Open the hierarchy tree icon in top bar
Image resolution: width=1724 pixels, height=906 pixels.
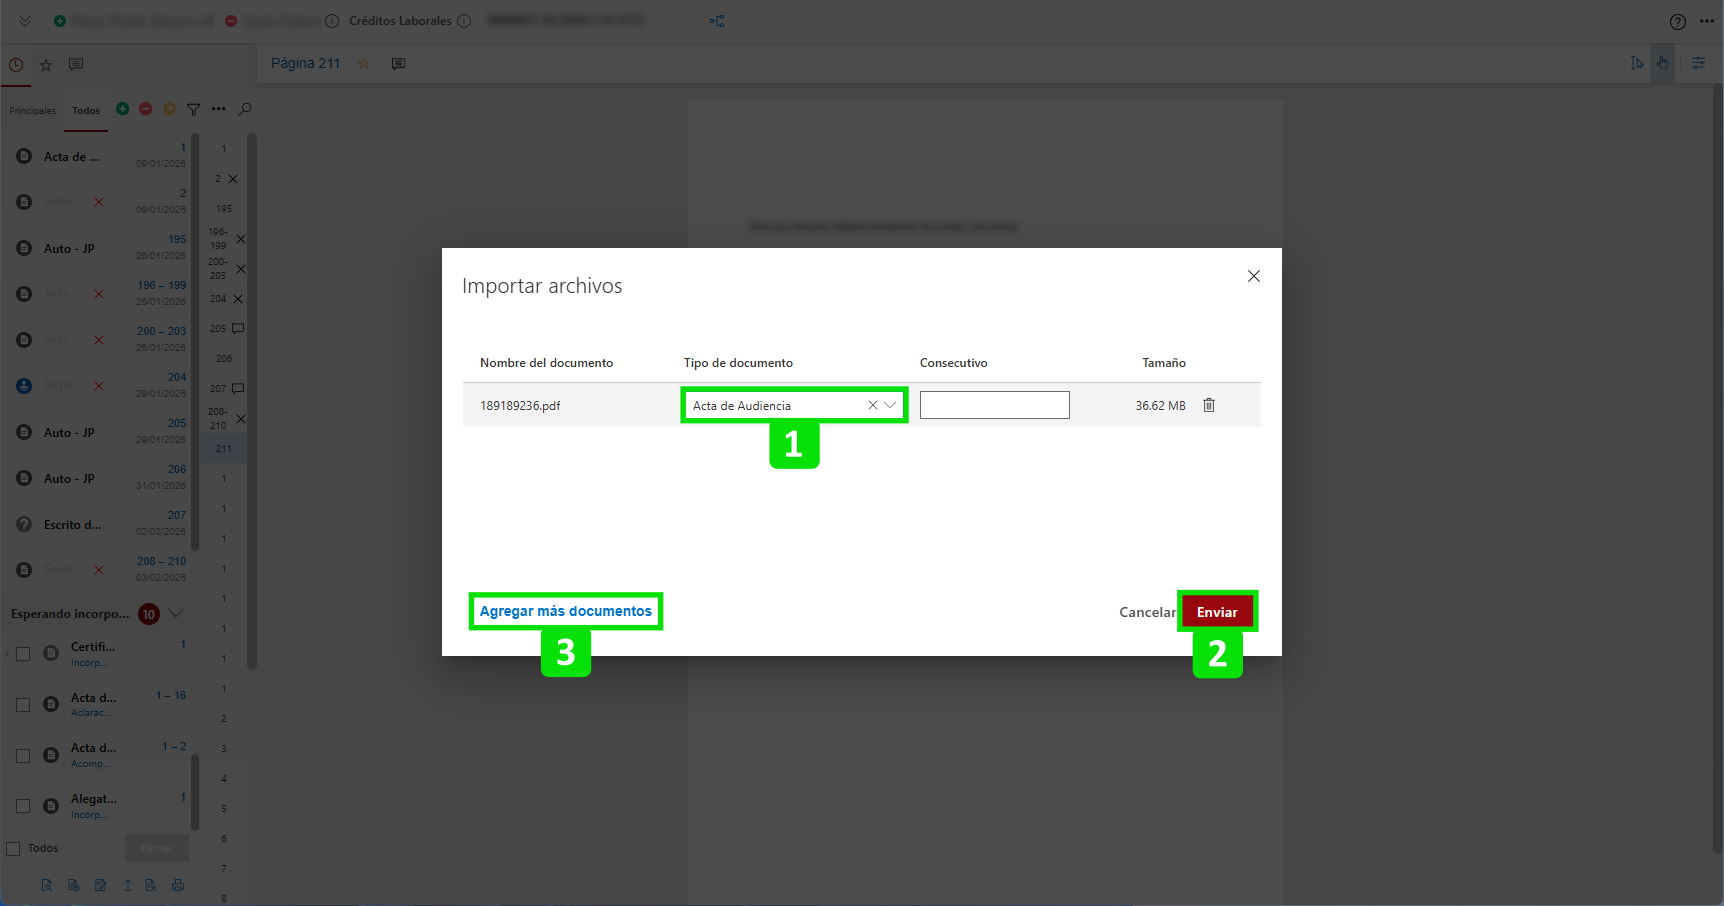717,21
